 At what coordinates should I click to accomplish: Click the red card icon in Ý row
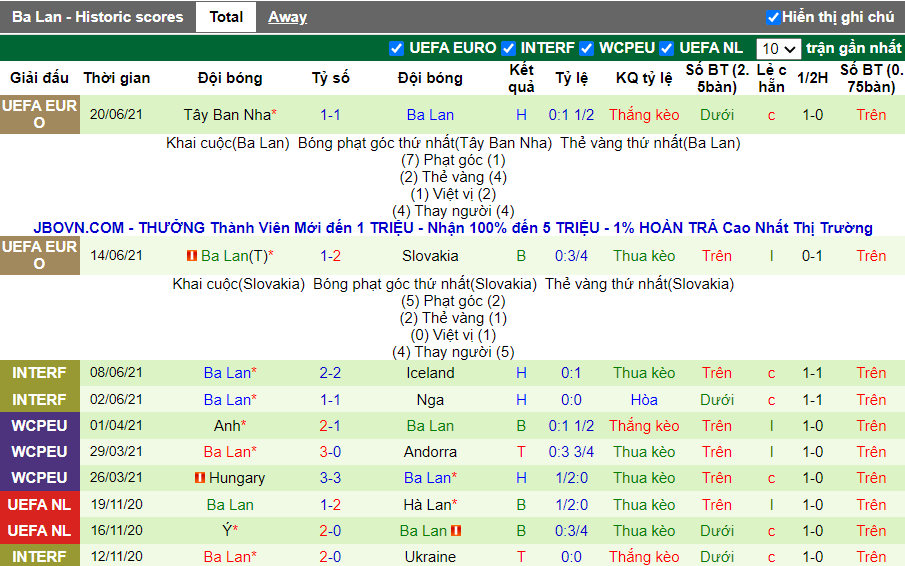tap(456, 530)
